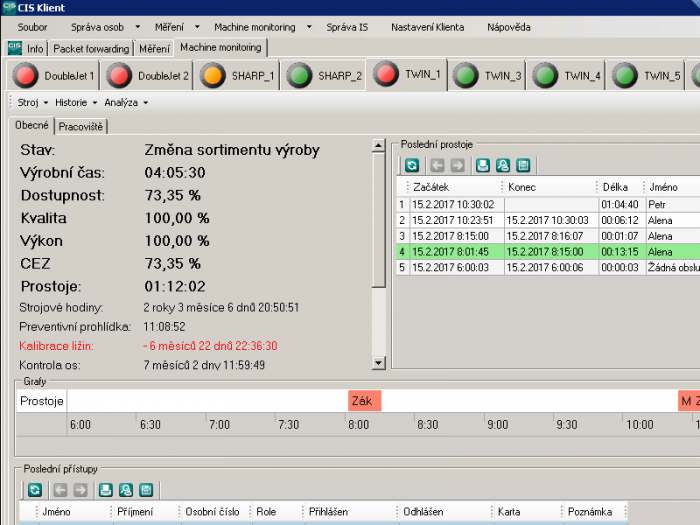
Task: Refresh the Poslední prostoje table
Action: [x=411, y=166]
